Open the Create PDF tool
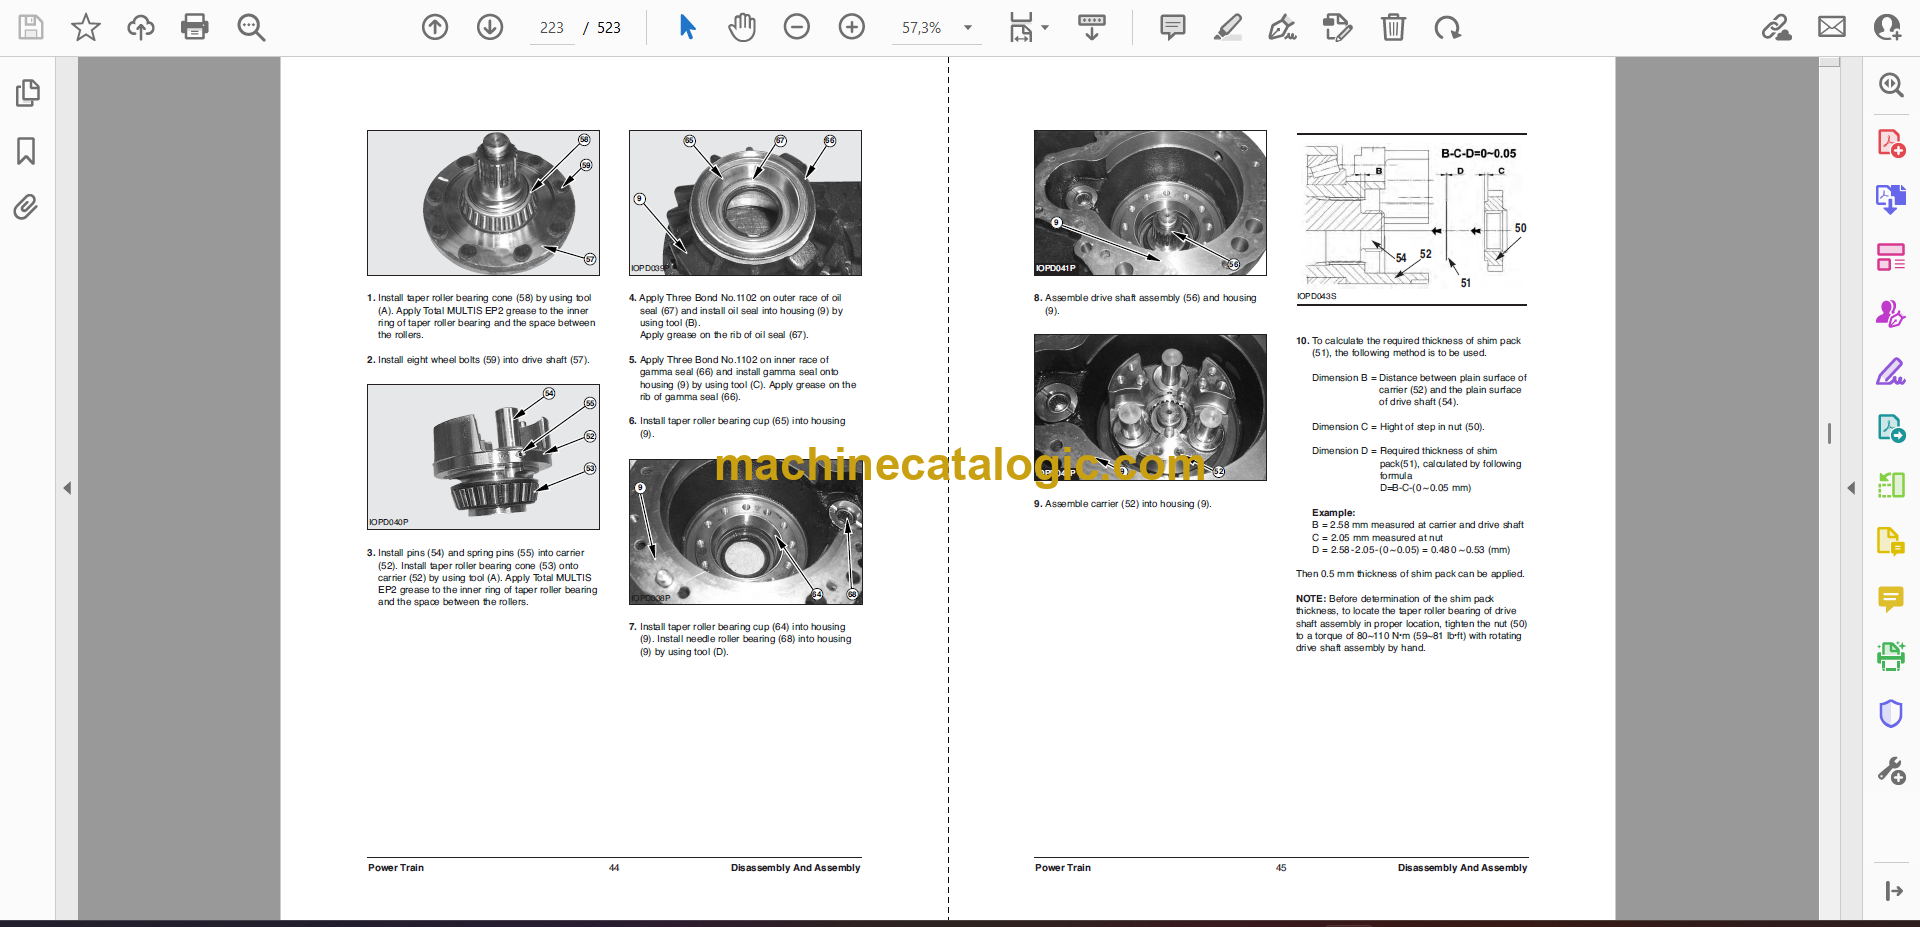Screen dimensions: 1920x927 click(x=1891, y=143)
